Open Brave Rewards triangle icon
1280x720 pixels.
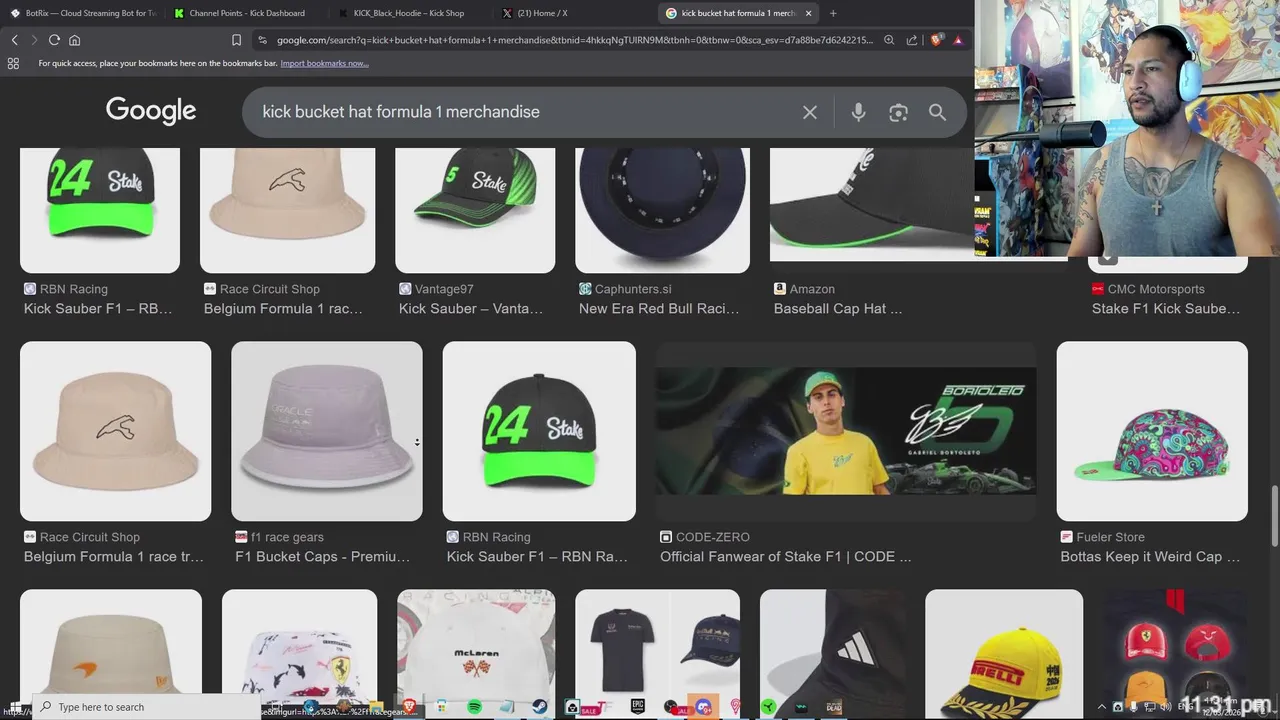point(958,40)
